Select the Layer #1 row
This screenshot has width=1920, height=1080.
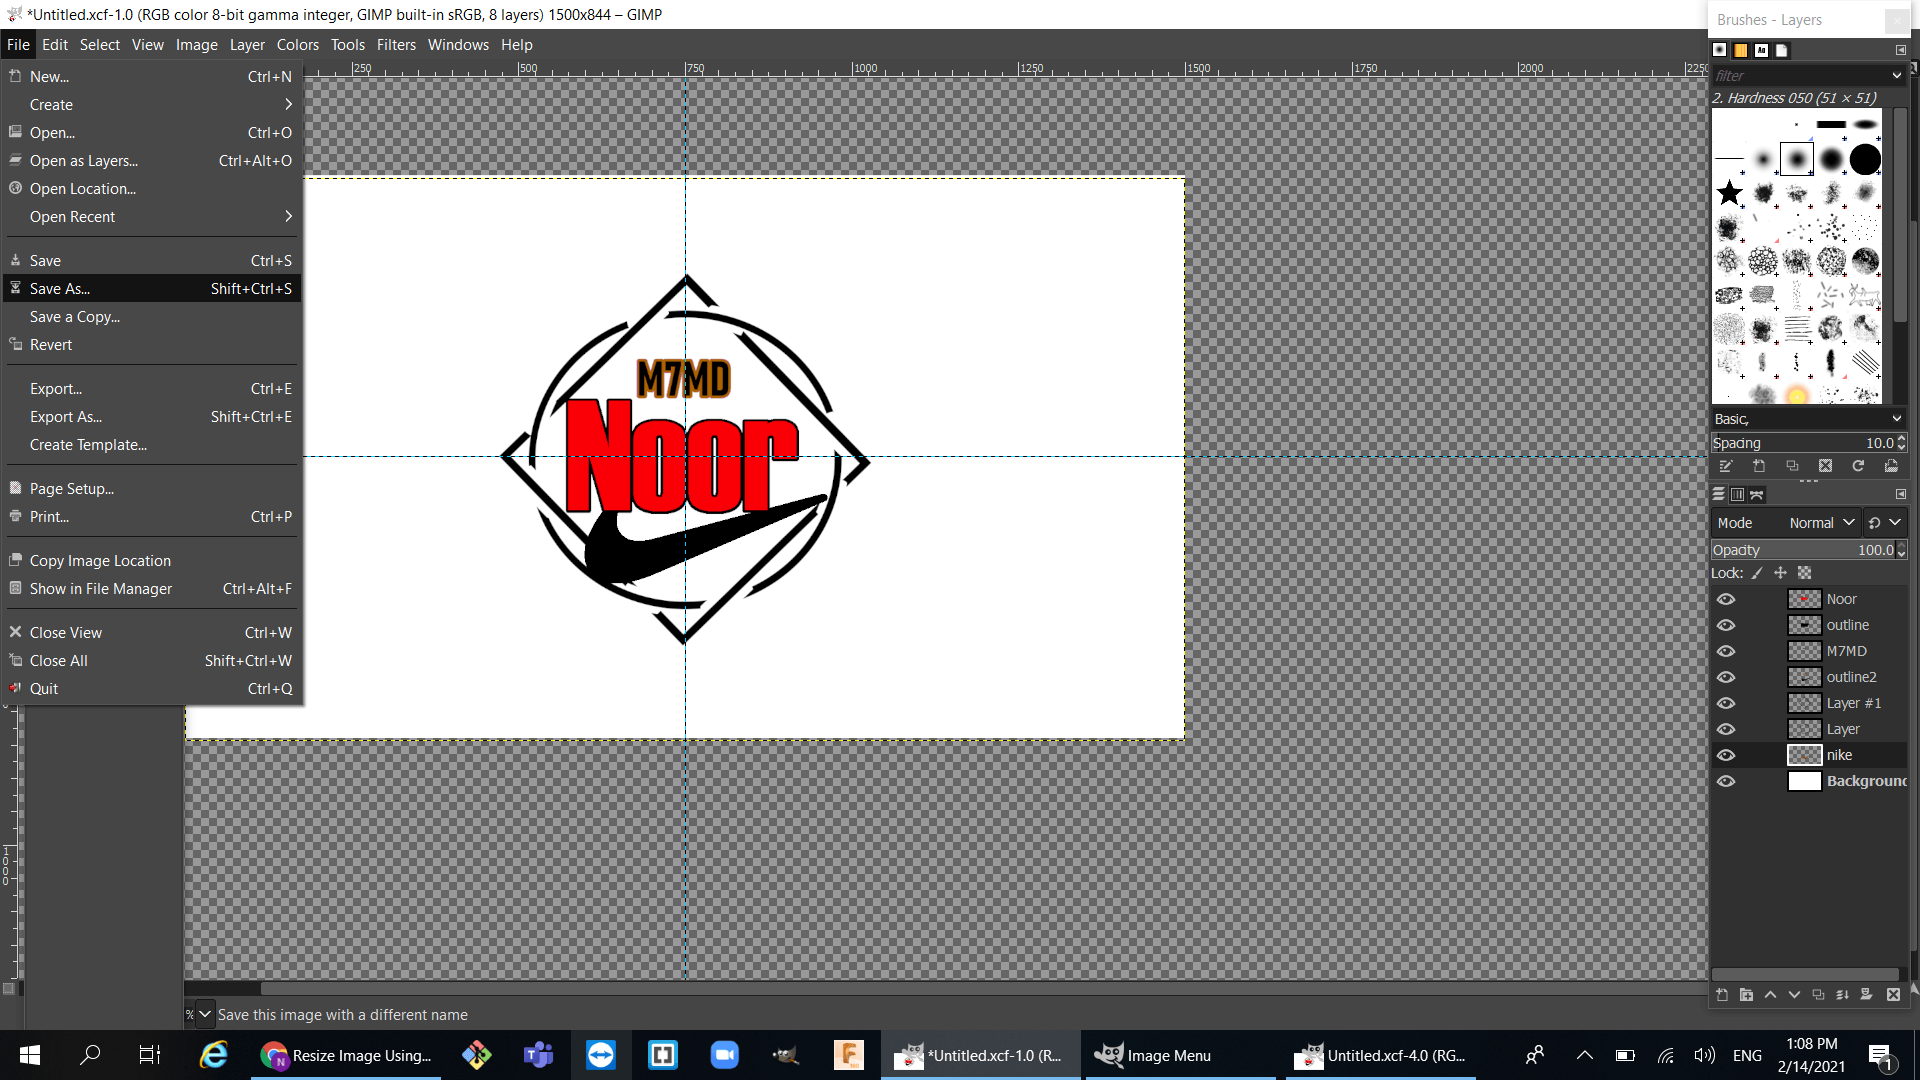[1808, 703]
